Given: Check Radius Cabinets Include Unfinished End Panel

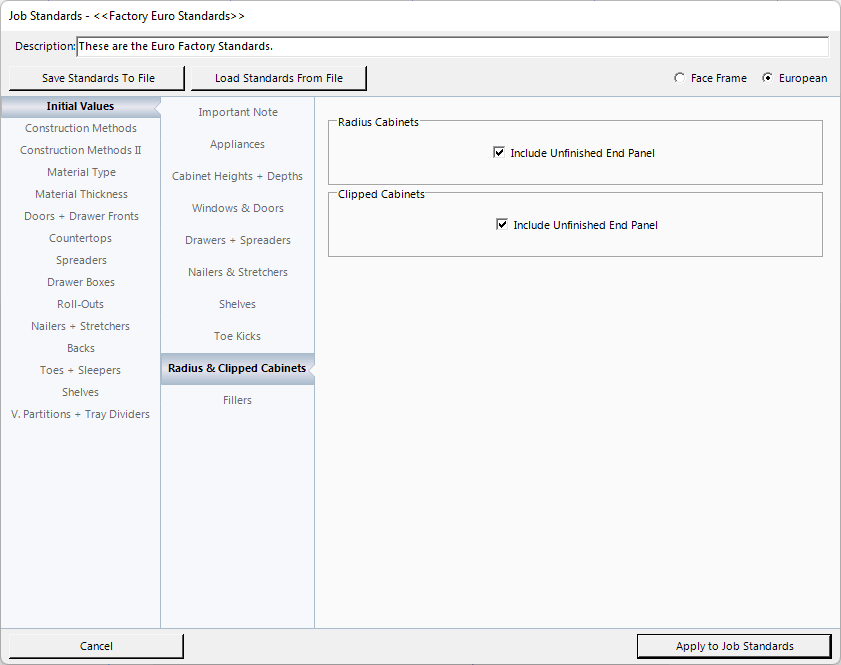Looking at the screenshot, I should point(499,153).
